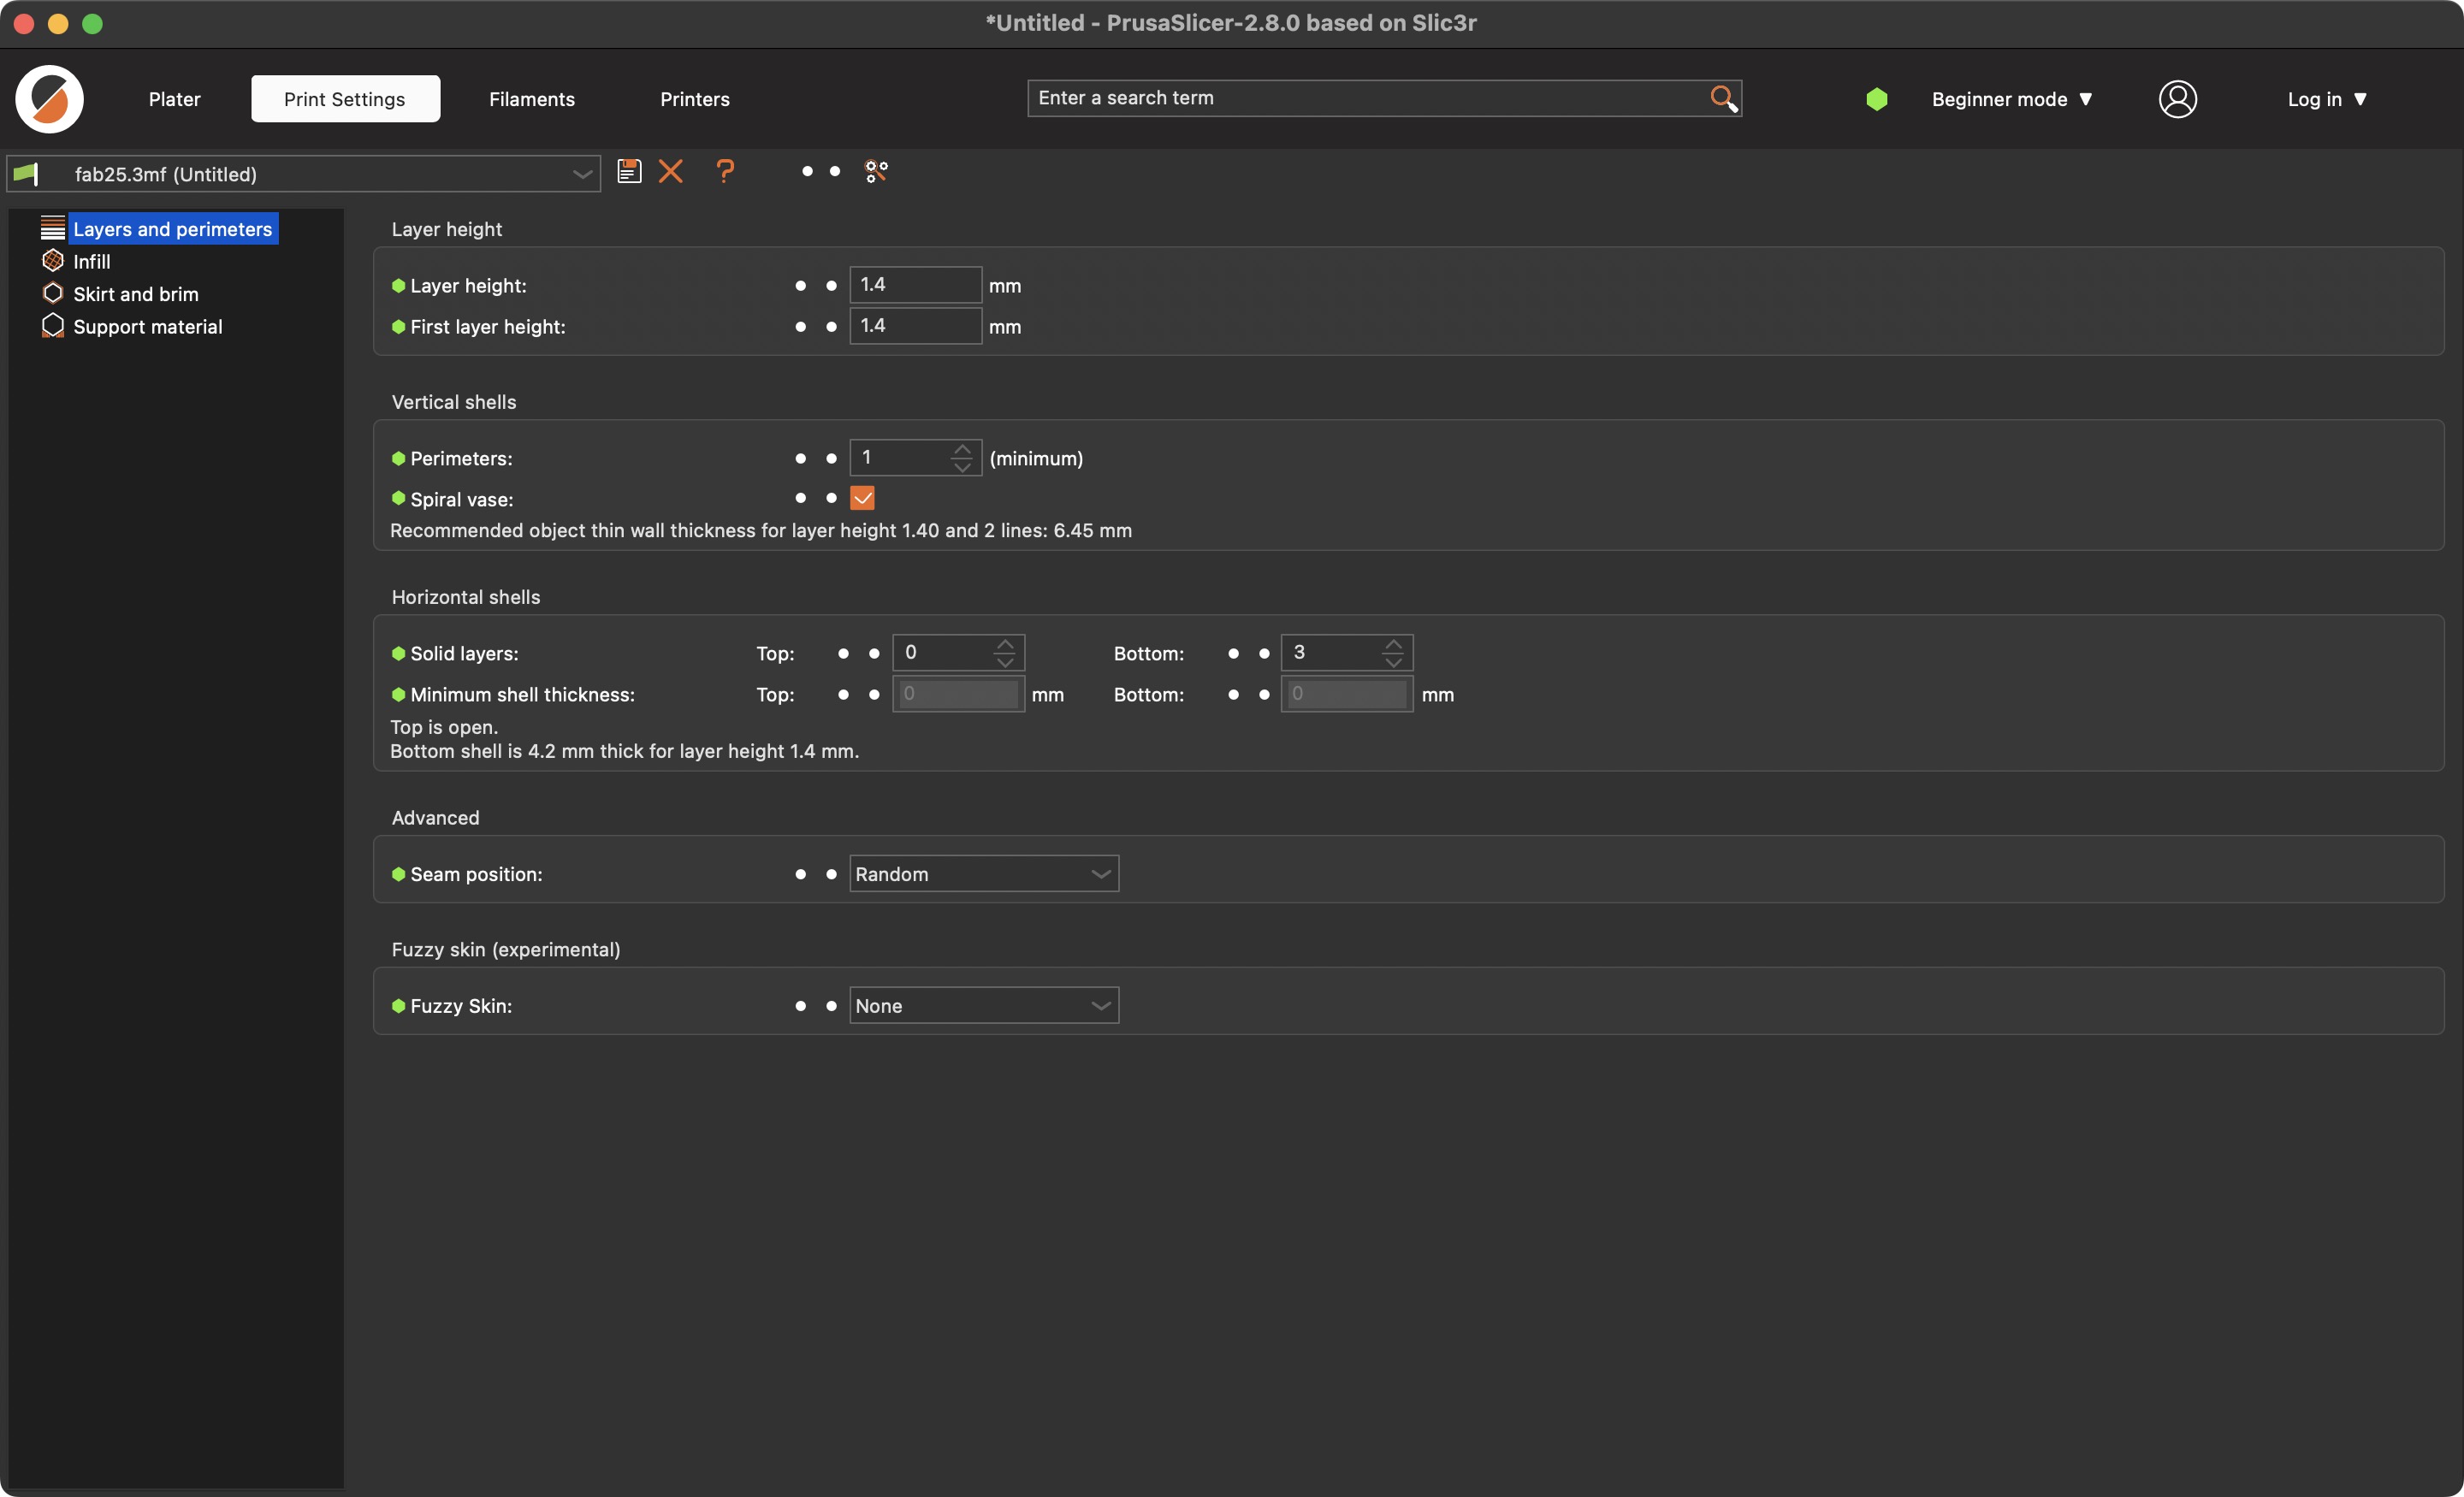The height and width of the screenshot is (1497, 2464).
Task: Select Skirt and brim in sidebar
Action: click(x=135, y=294)
